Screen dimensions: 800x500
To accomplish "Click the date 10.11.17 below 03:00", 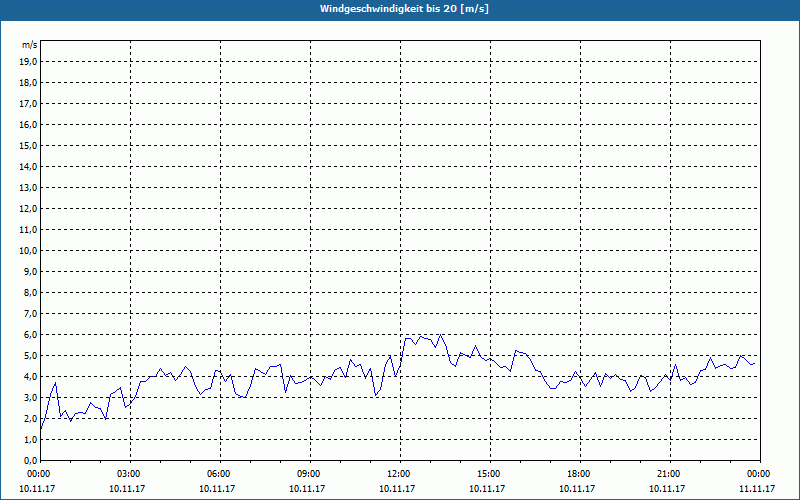I will pyautogui.click(x=127, y=488).
